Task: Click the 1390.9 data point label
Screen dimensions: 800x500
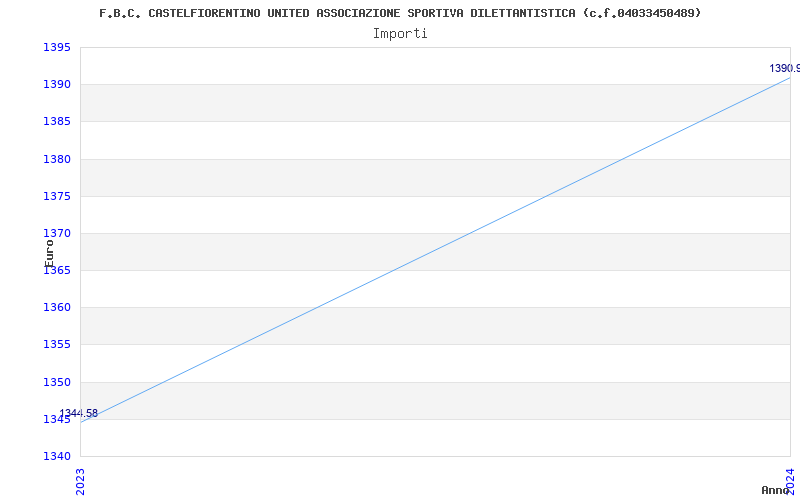Action: coord(784,68)
